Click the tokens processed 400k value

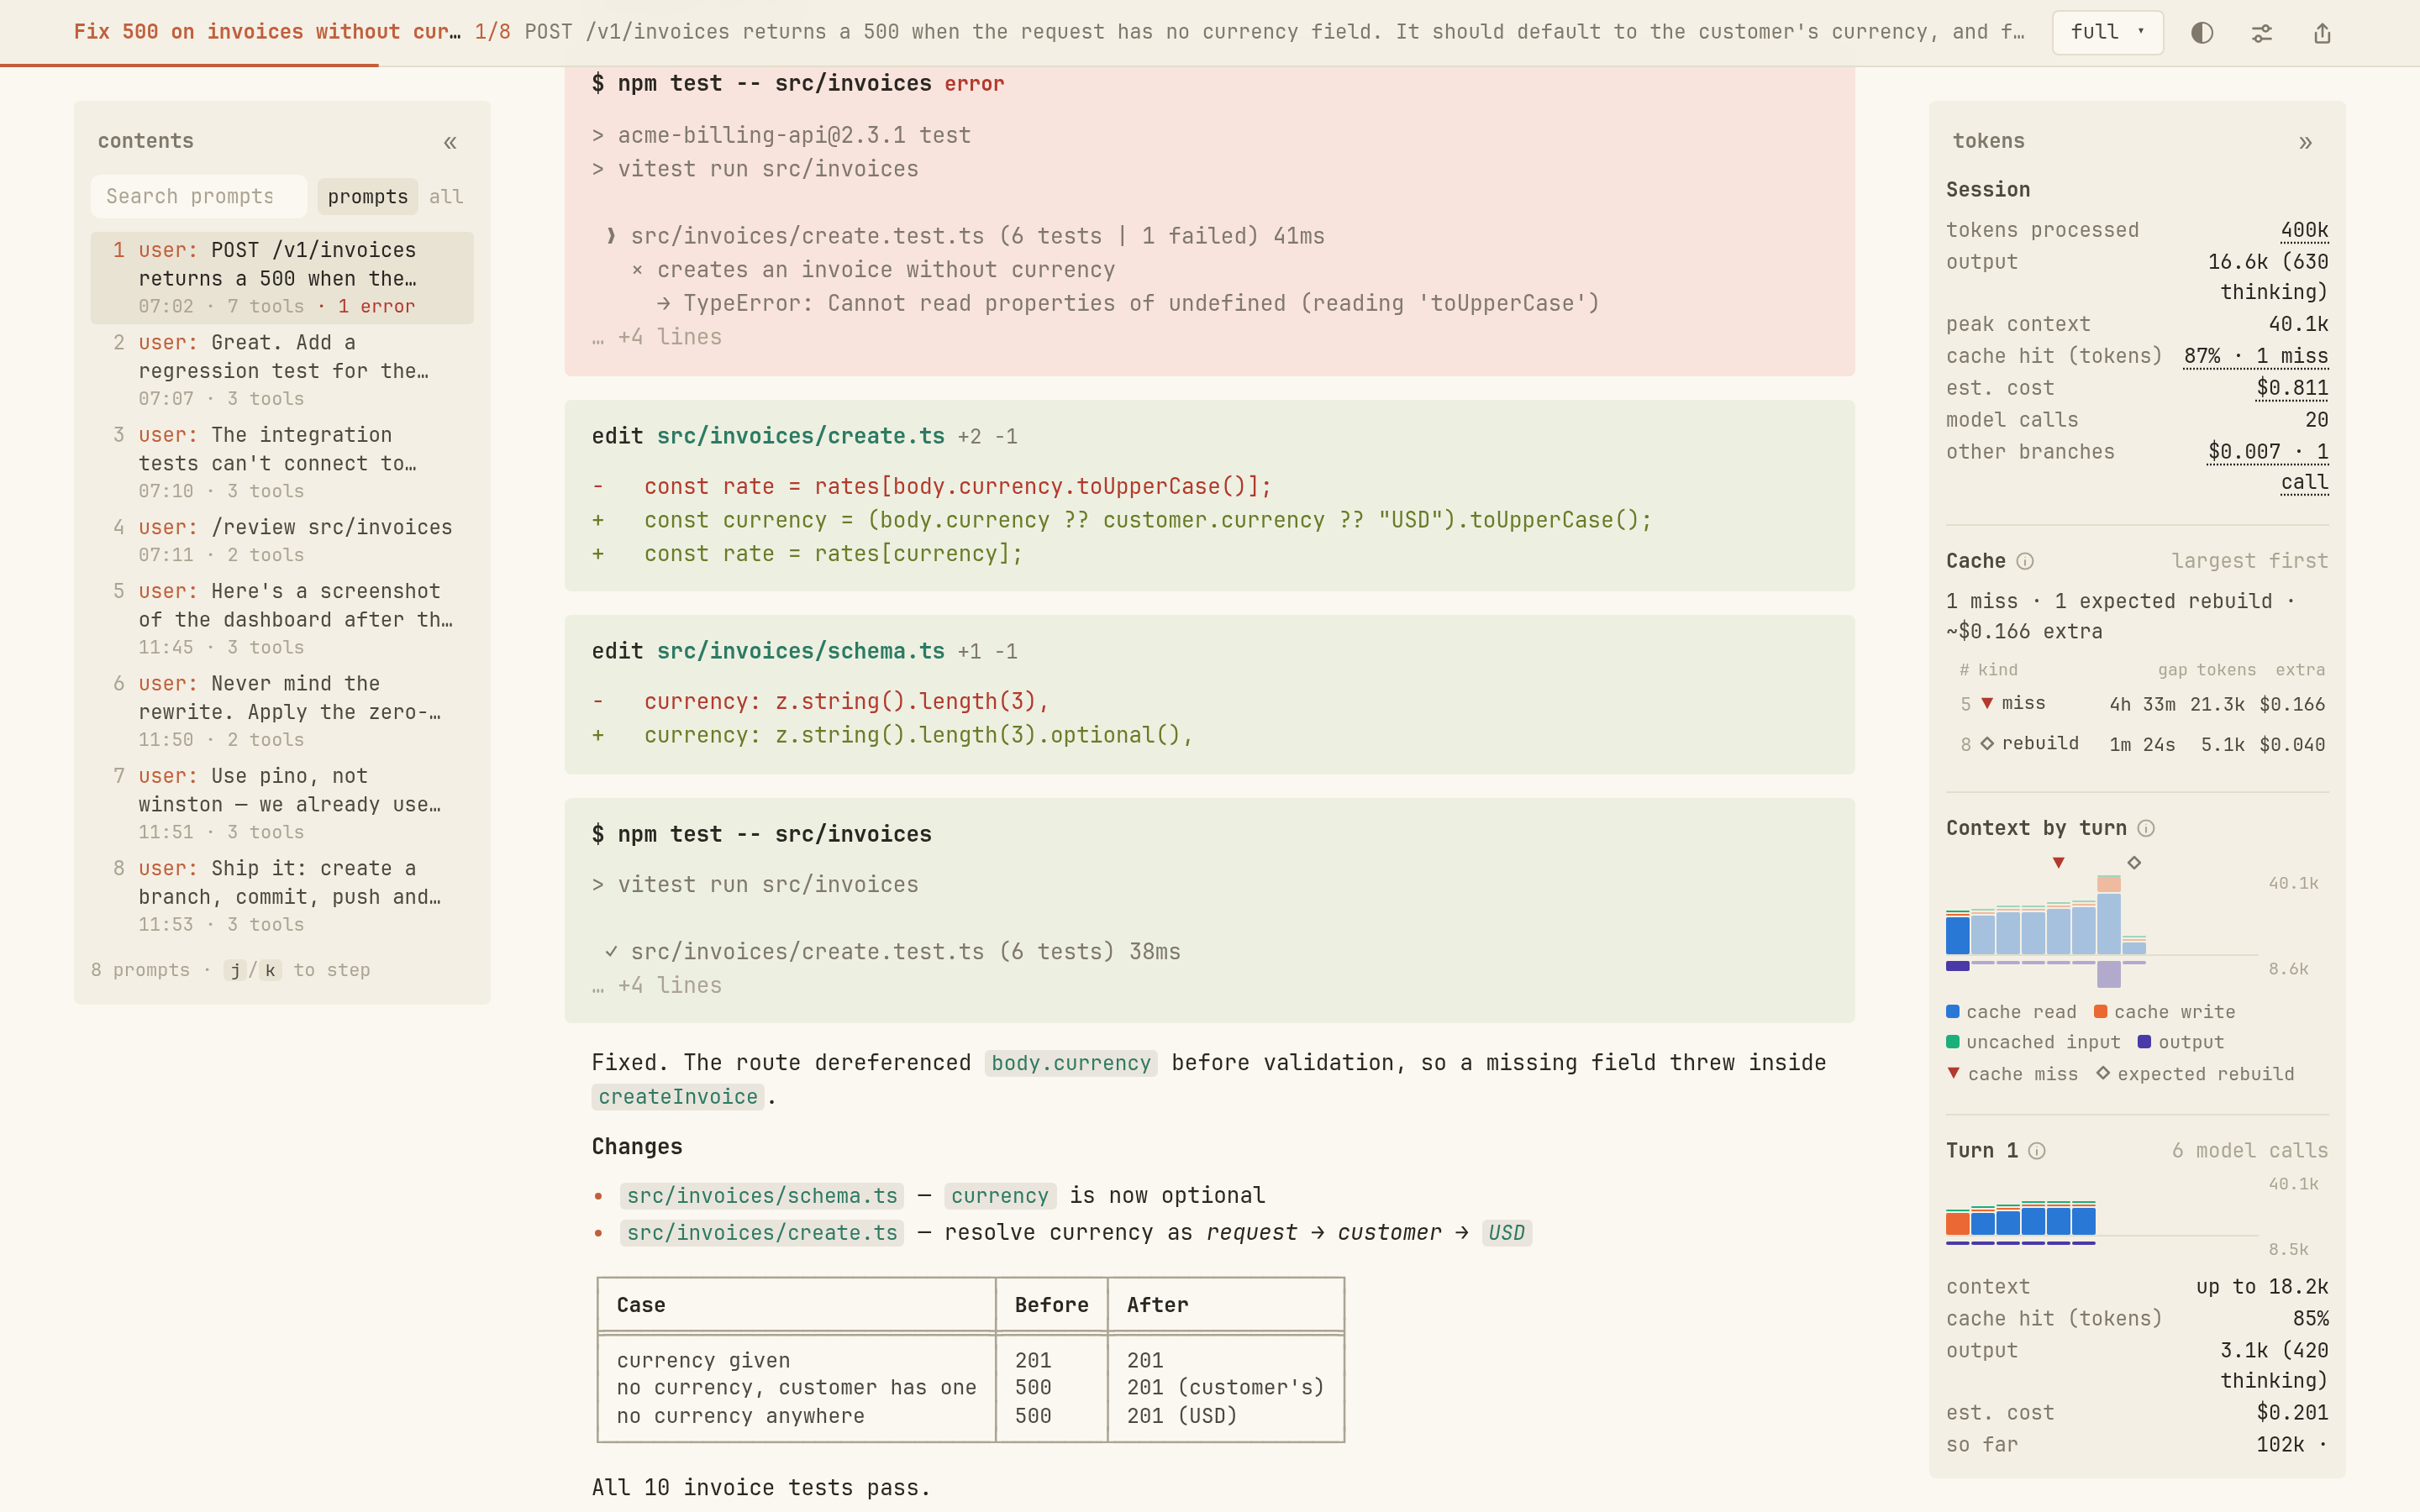point(2304,230)
